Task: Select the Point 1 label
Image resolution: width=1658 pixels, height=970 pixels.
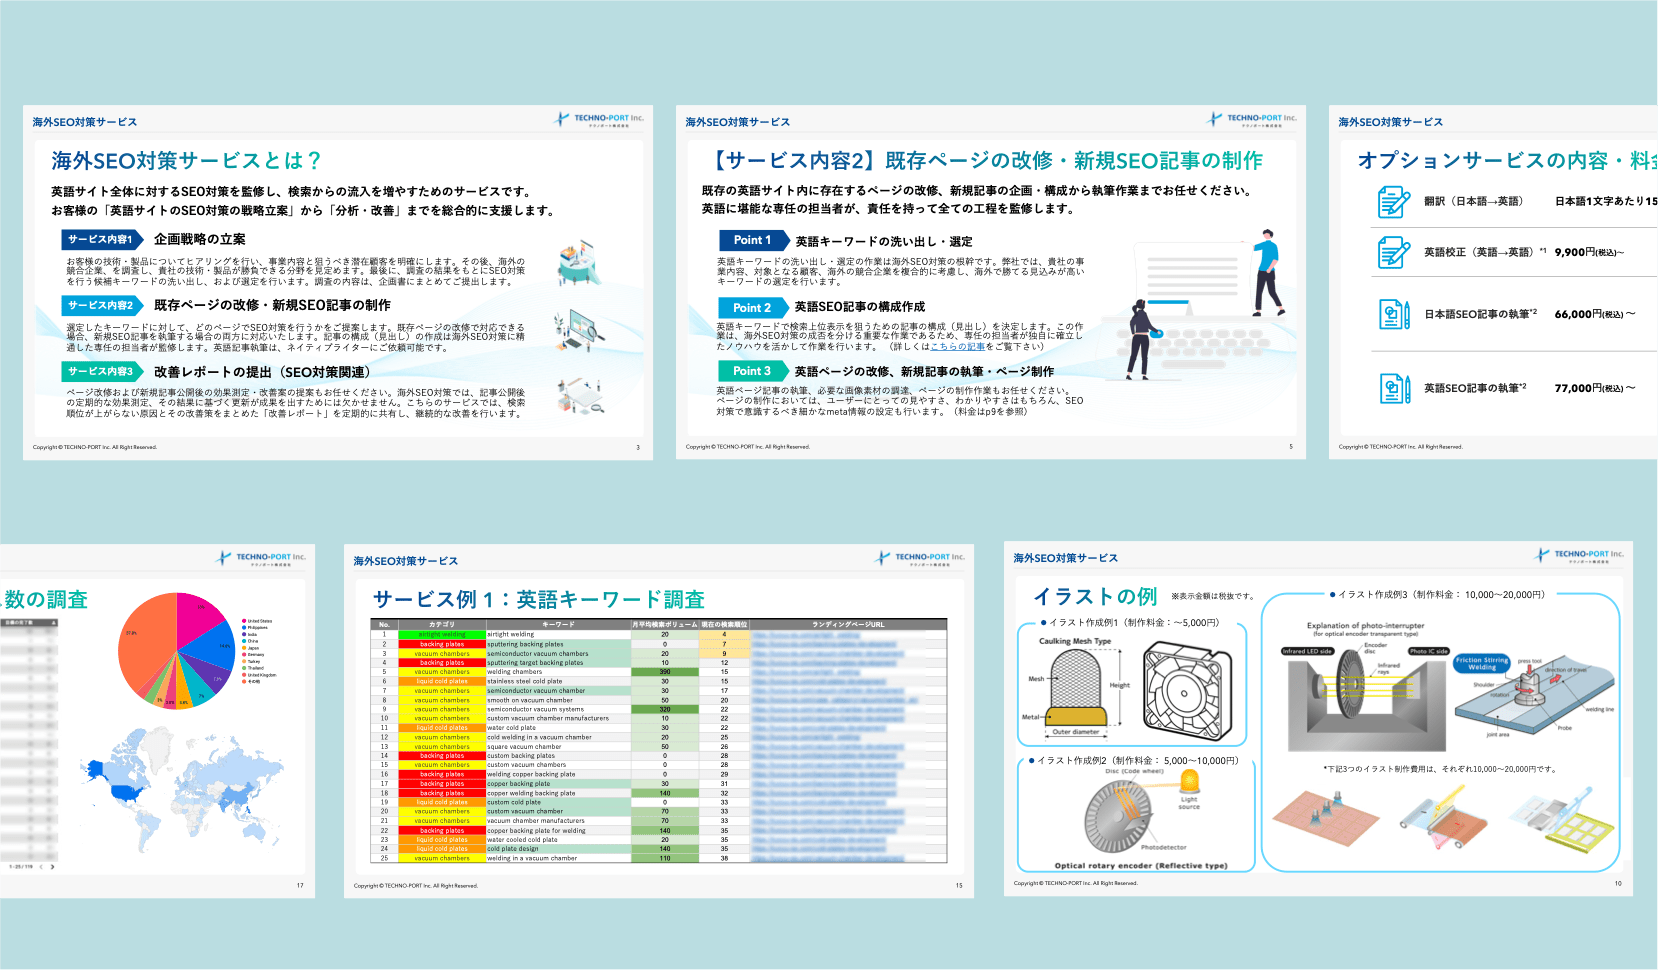Action: (752, 241)
